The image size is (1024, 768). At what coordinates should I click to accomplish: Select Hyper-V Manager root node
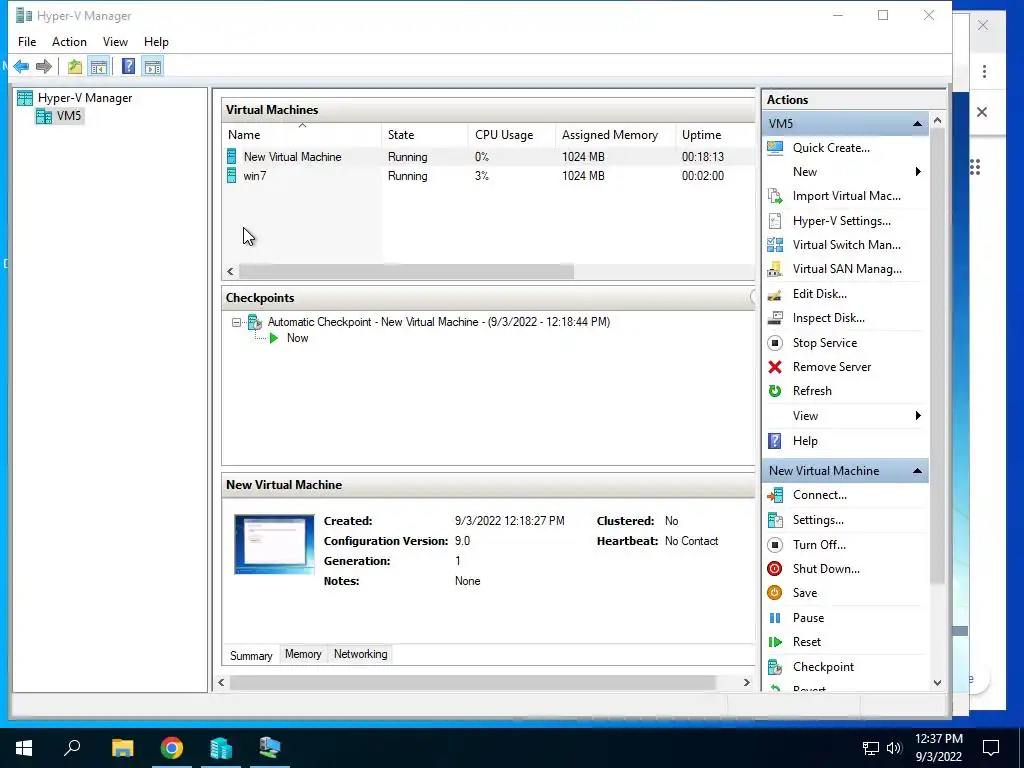(85, 98)
